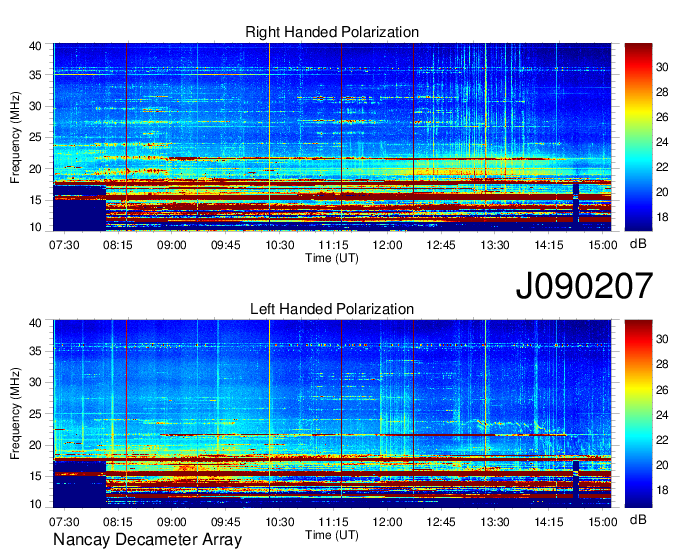Click the 40 MHz tick of Left Handed plot
The width and height of the screenshot is (680, 552).
coord(35,323)
